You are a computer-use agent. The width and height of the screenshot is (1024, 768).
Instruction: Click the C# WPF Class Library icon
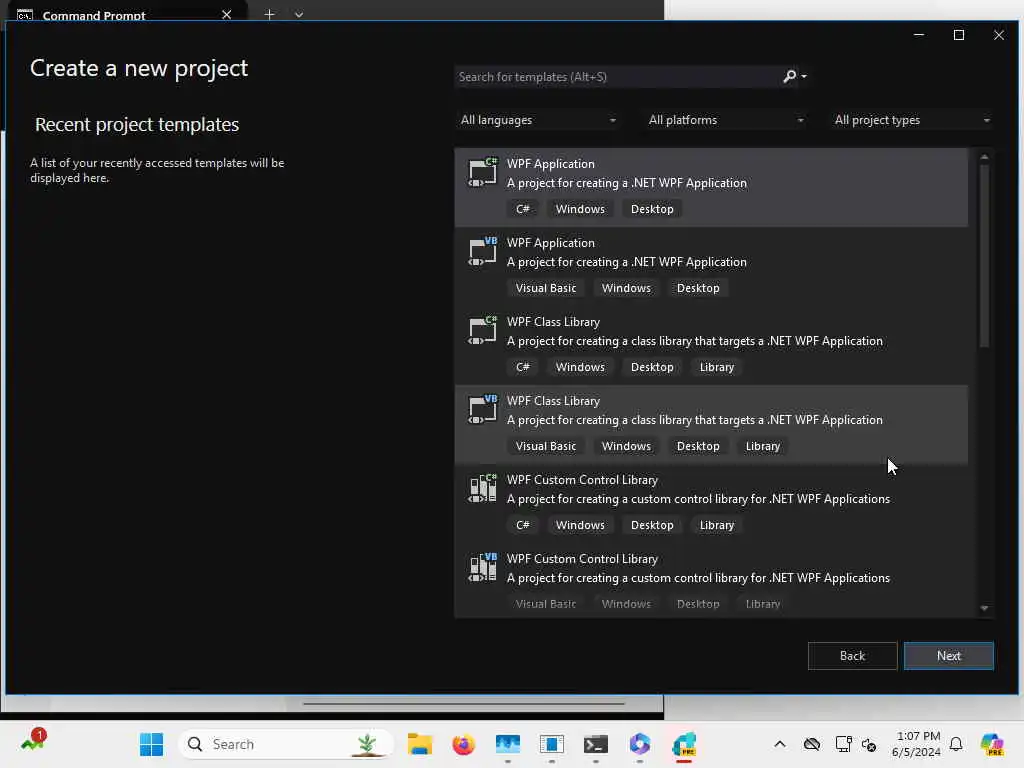(x=483, y=330)
